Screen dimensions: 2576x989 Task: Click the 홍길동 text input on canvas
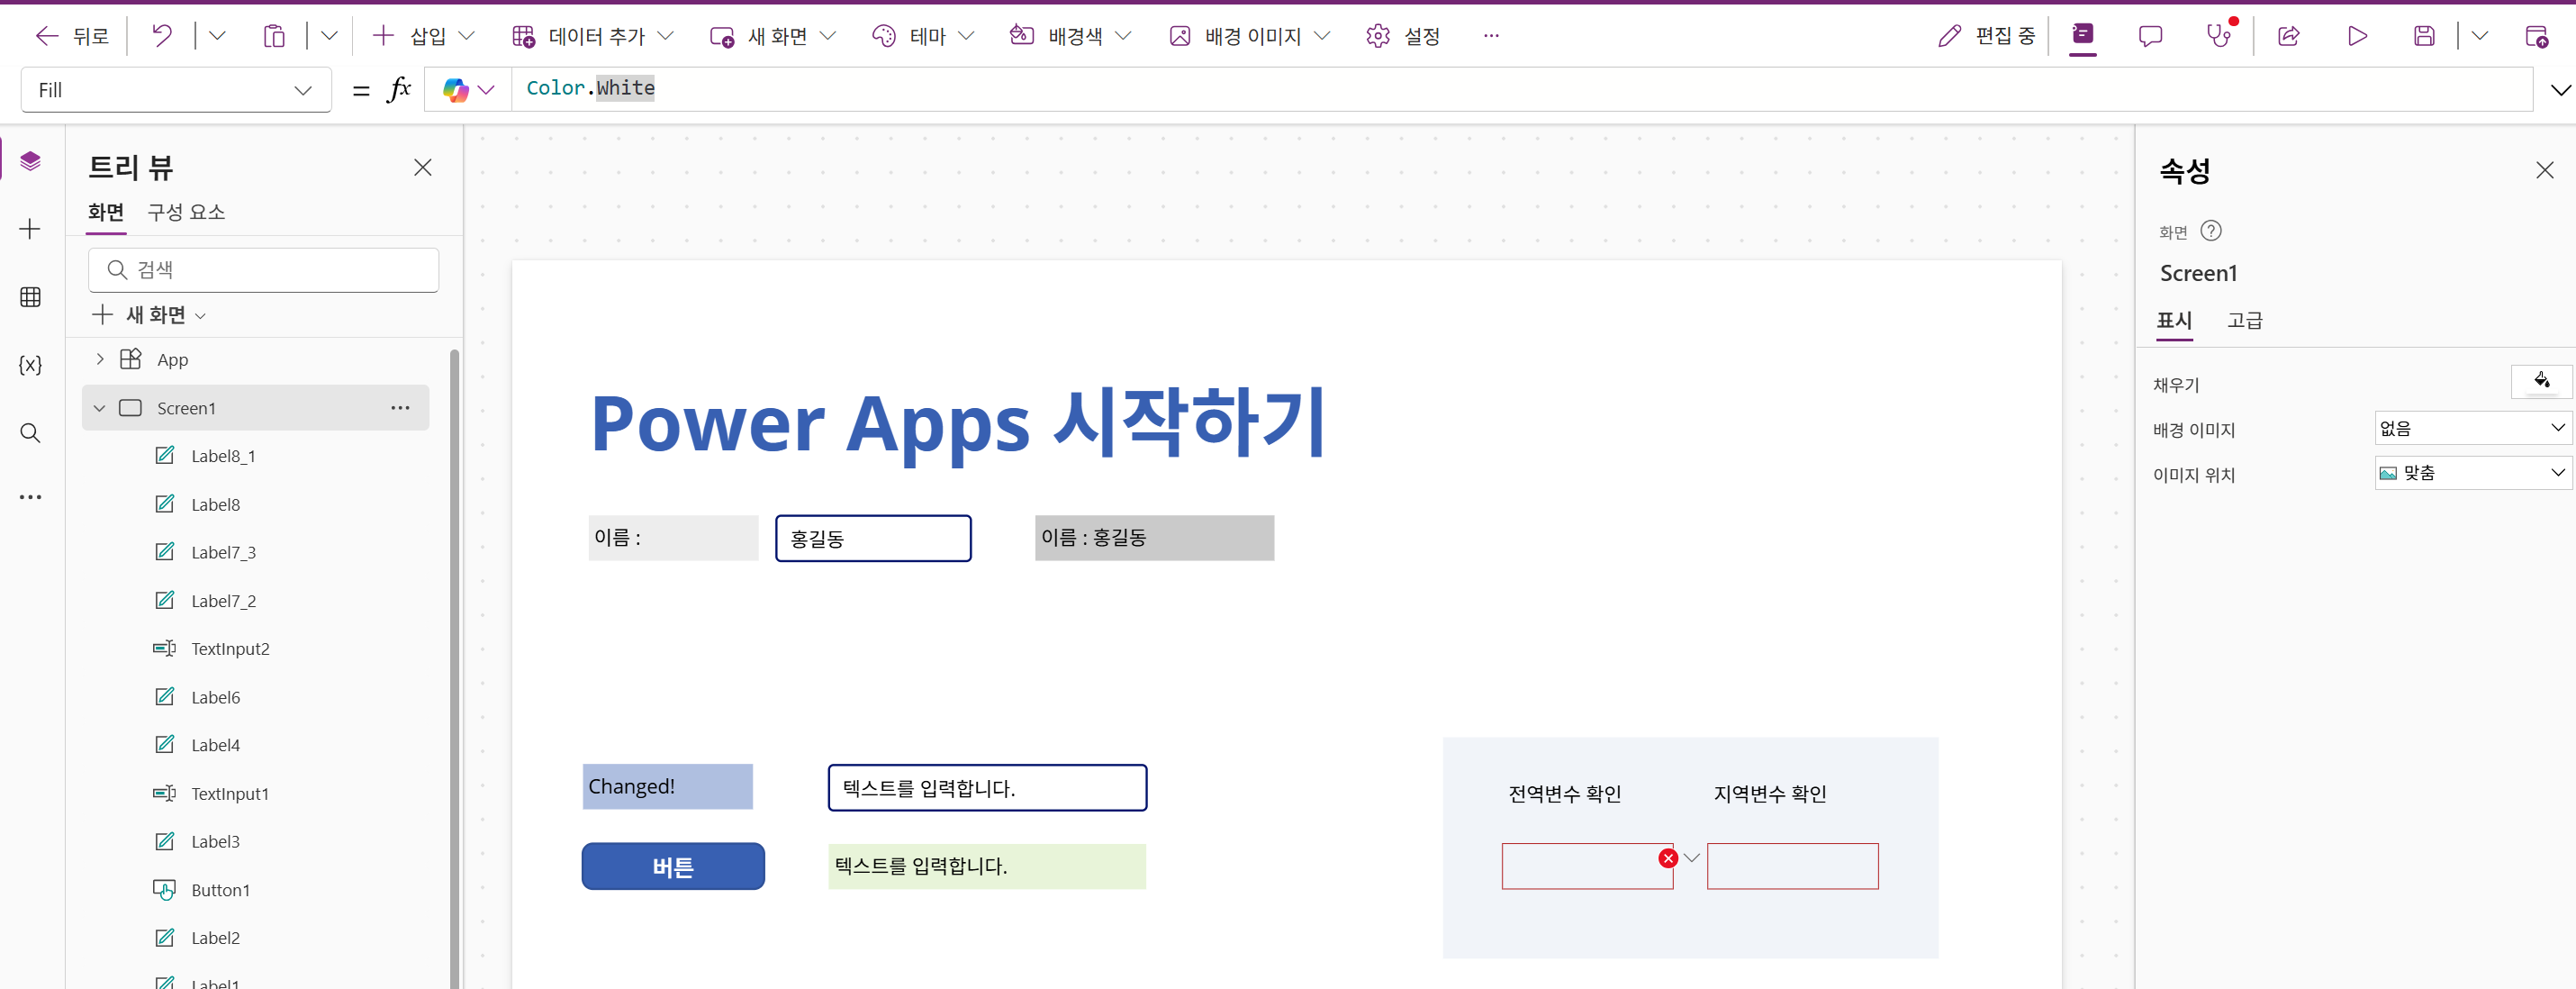(x=873, y=538)
